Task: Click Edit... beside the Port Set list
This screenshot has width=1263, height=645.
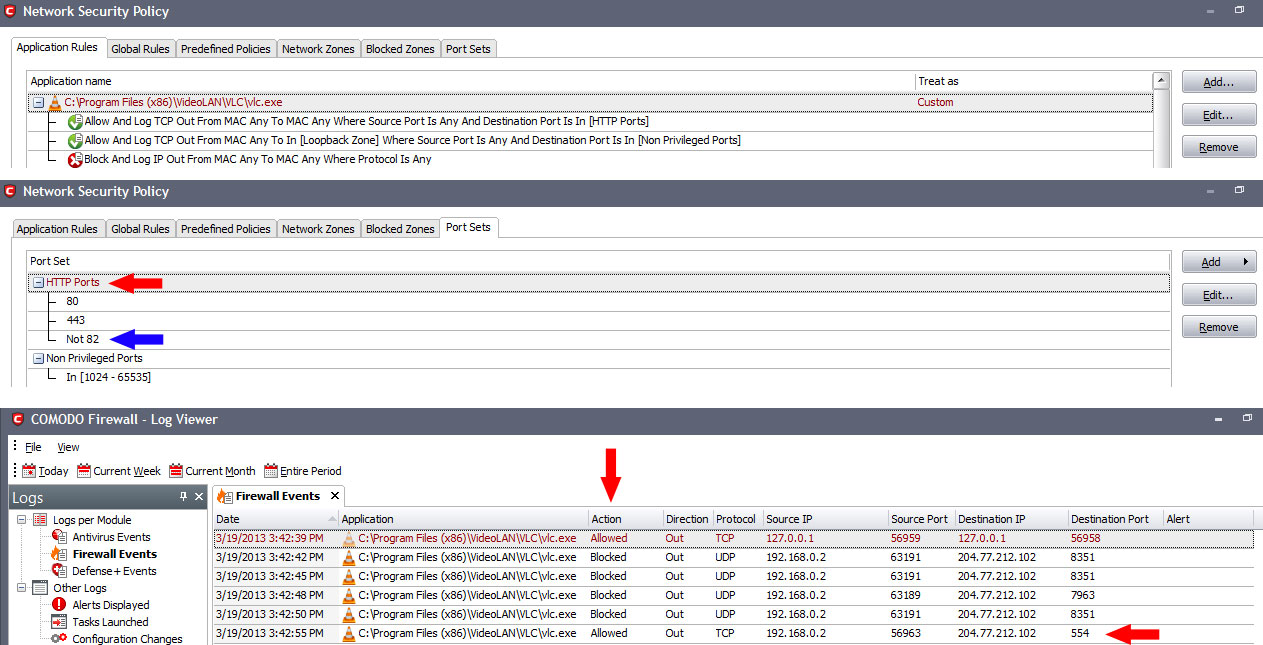Action: pos(1217,295)
